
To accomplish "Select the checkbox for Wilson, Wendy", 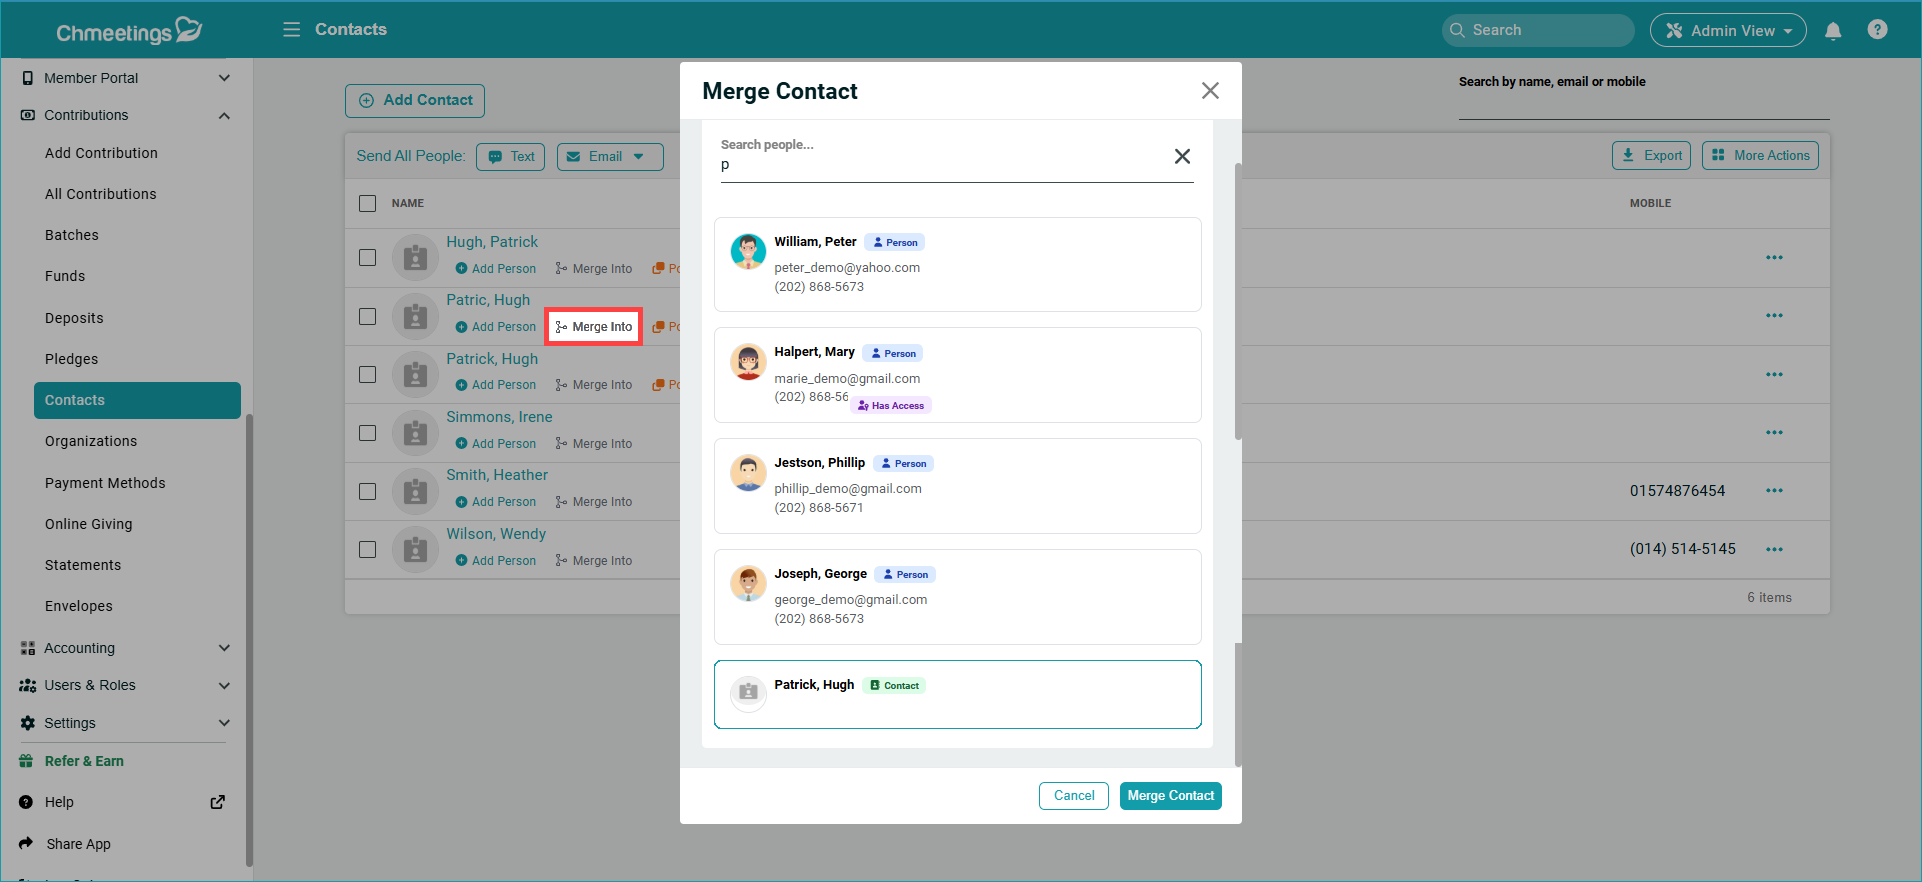I will click(368, 550).
